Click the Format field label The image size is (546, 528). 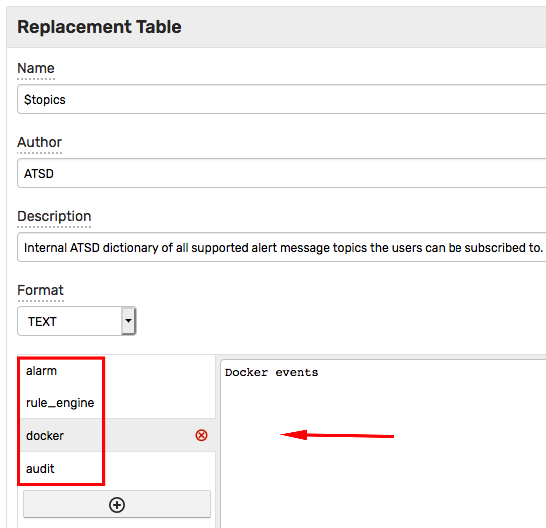[x=40, y=290]
